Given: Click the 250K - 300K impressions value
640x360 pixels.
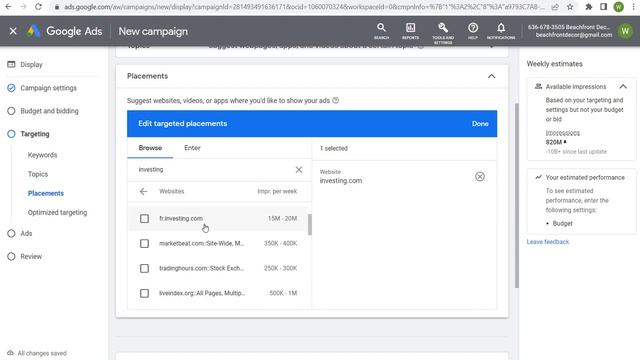Looking at the screenshot, I should 280,268.
